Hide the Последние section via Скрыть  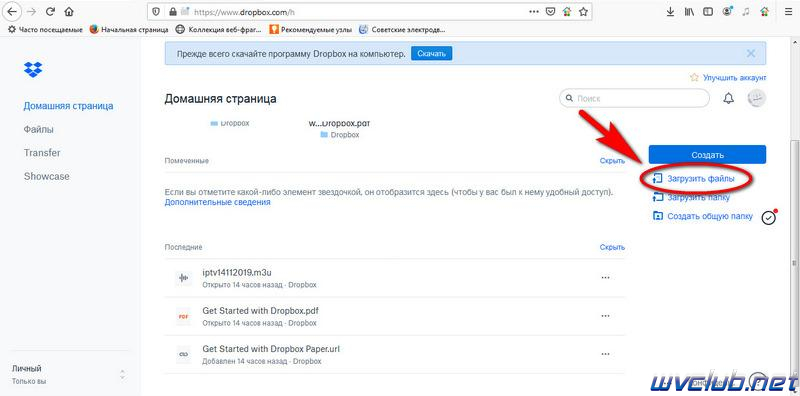click(612, 247)
